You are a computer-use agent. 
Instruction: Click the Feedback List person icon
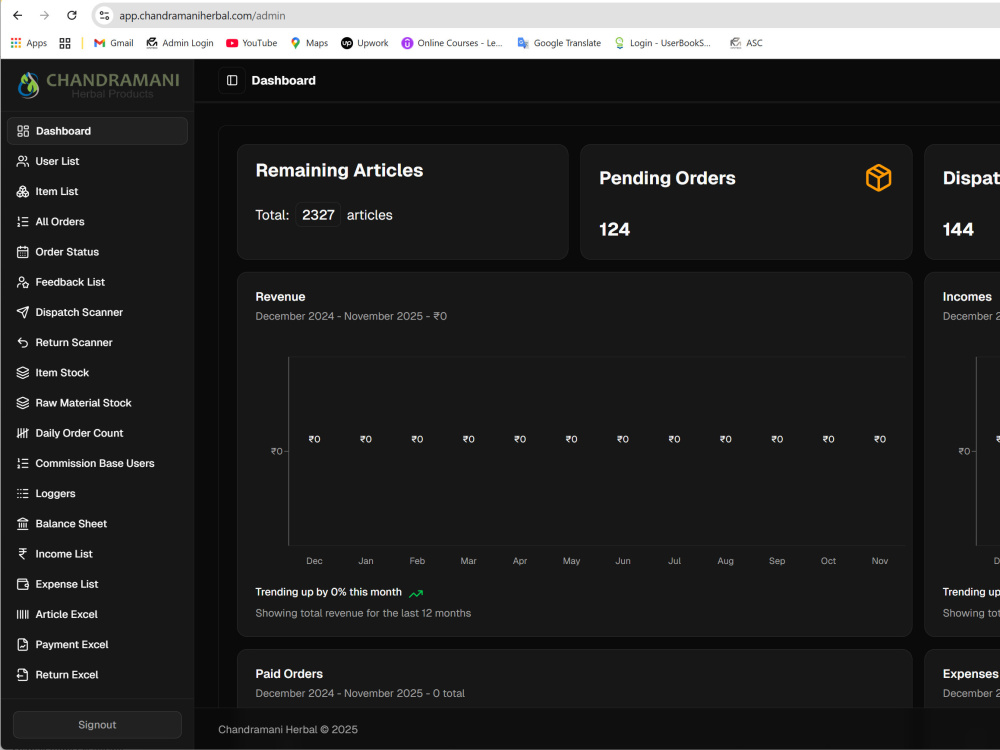pos(23,282)
